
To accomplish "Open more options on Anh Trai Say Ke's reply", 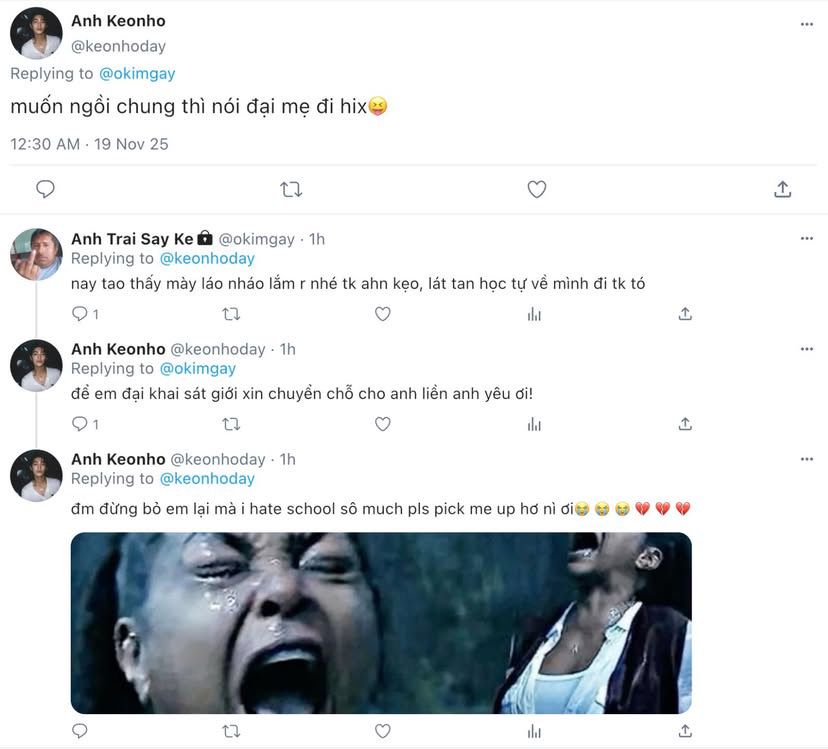I will (x=807, y=239).
